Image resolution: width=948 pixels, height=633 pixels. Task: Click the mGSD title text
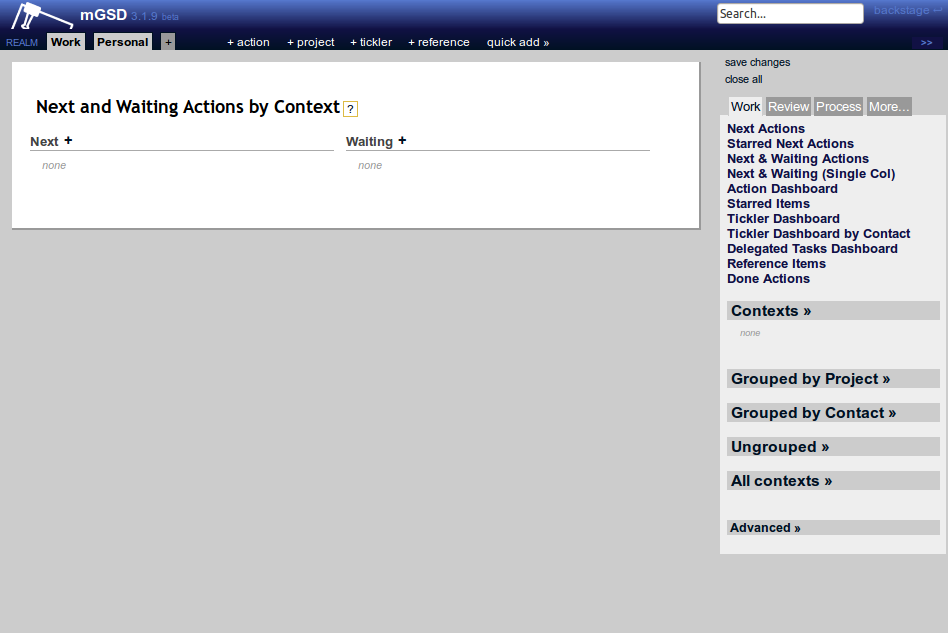coord(103,15)
